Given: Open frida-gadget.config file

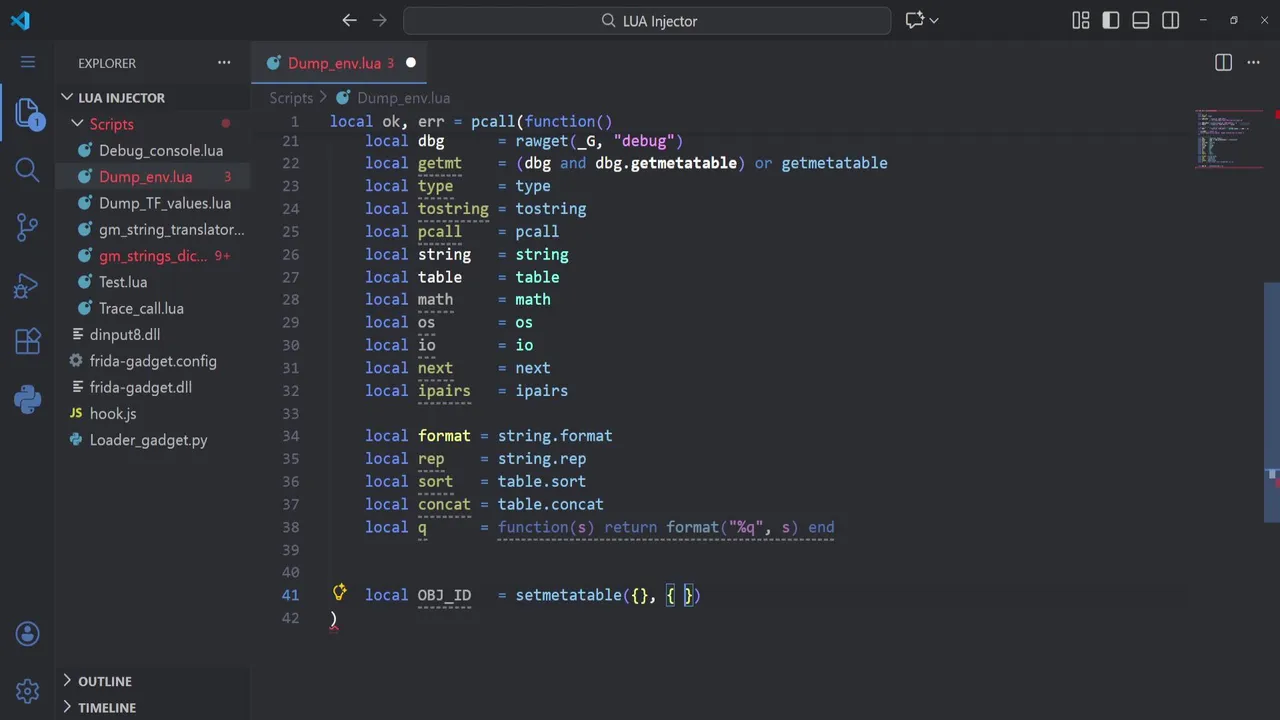Looking at the screenshot, I should click(x=152, y=361).
